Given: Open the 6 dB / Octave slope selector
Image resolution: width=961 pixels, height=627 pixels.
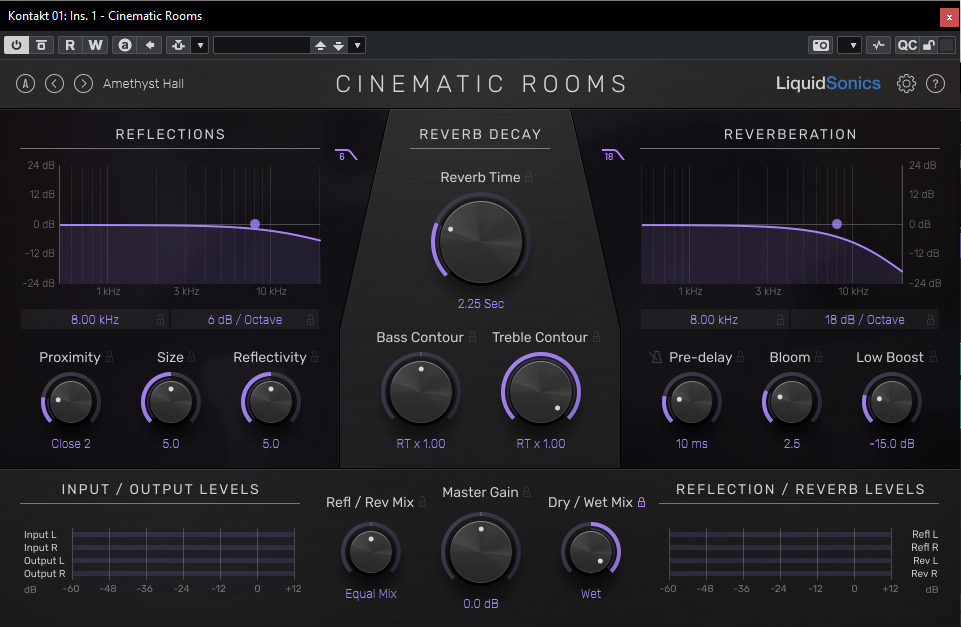Looking at the screenshot, I should (x=245, y=320).
